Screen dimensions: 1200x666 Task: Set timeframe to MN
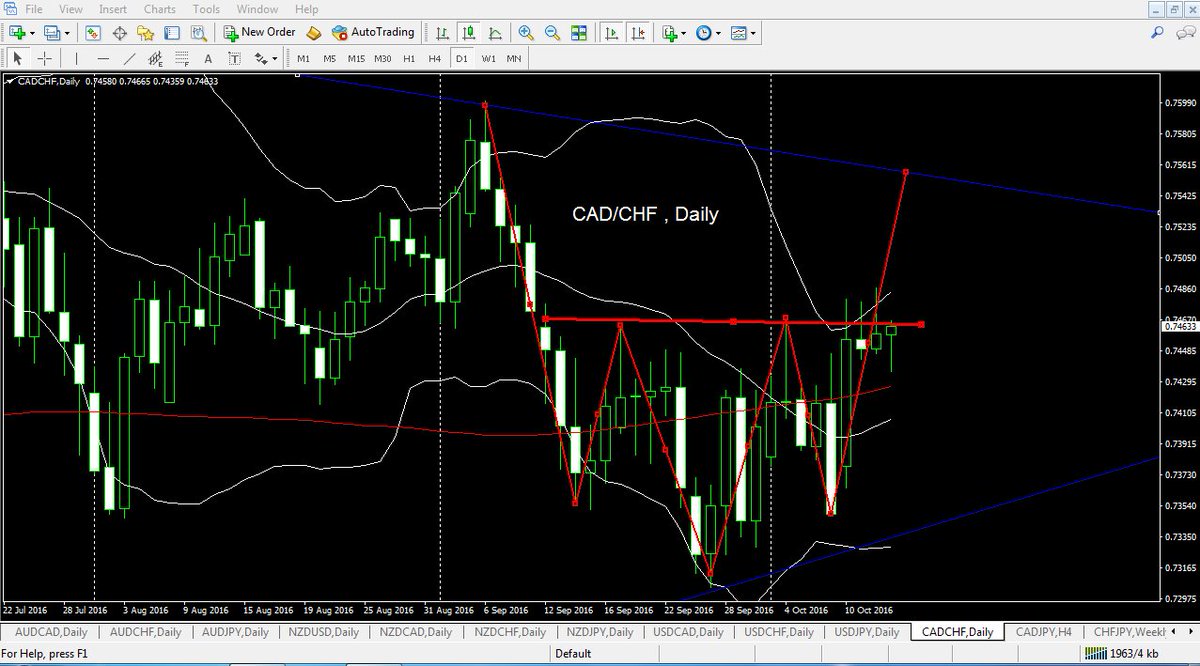pos(514,59)
